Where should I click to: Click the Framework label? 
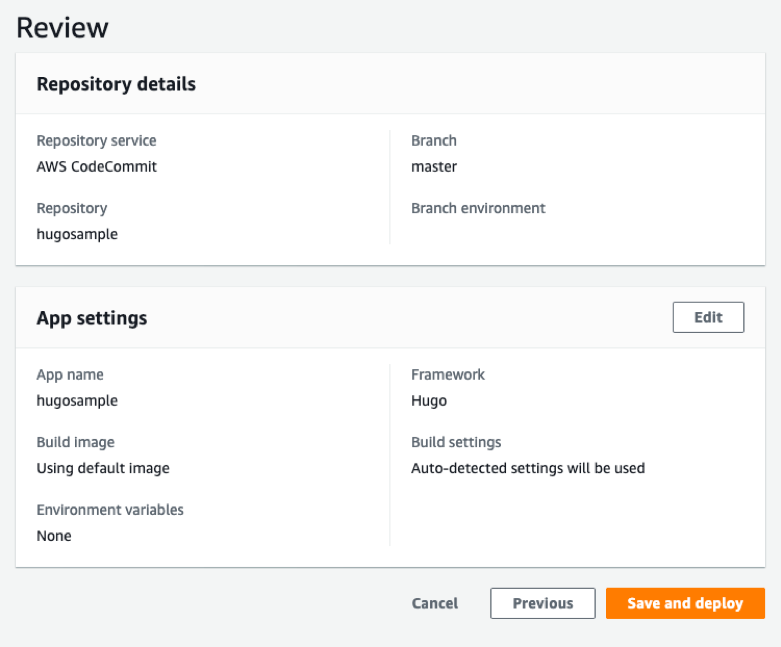point(448,375)
